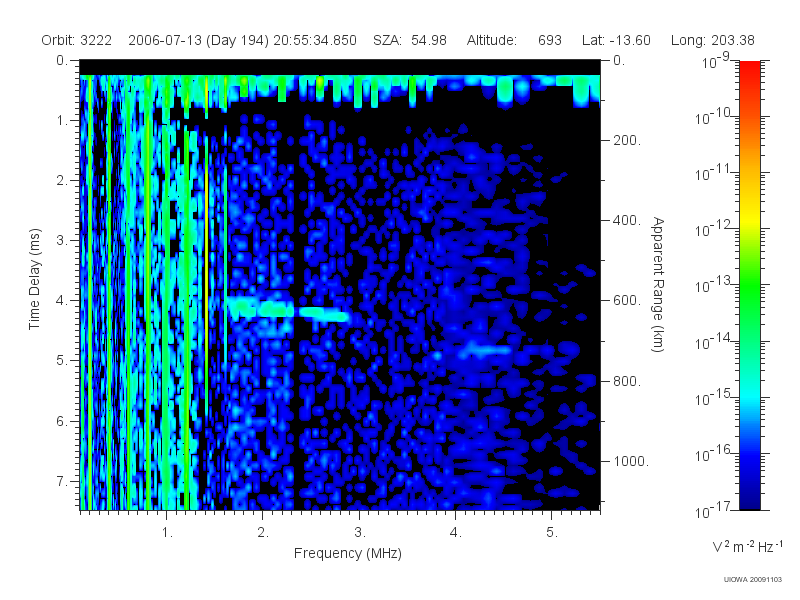Click the SZA: 54.98 value

coord(410,40)
